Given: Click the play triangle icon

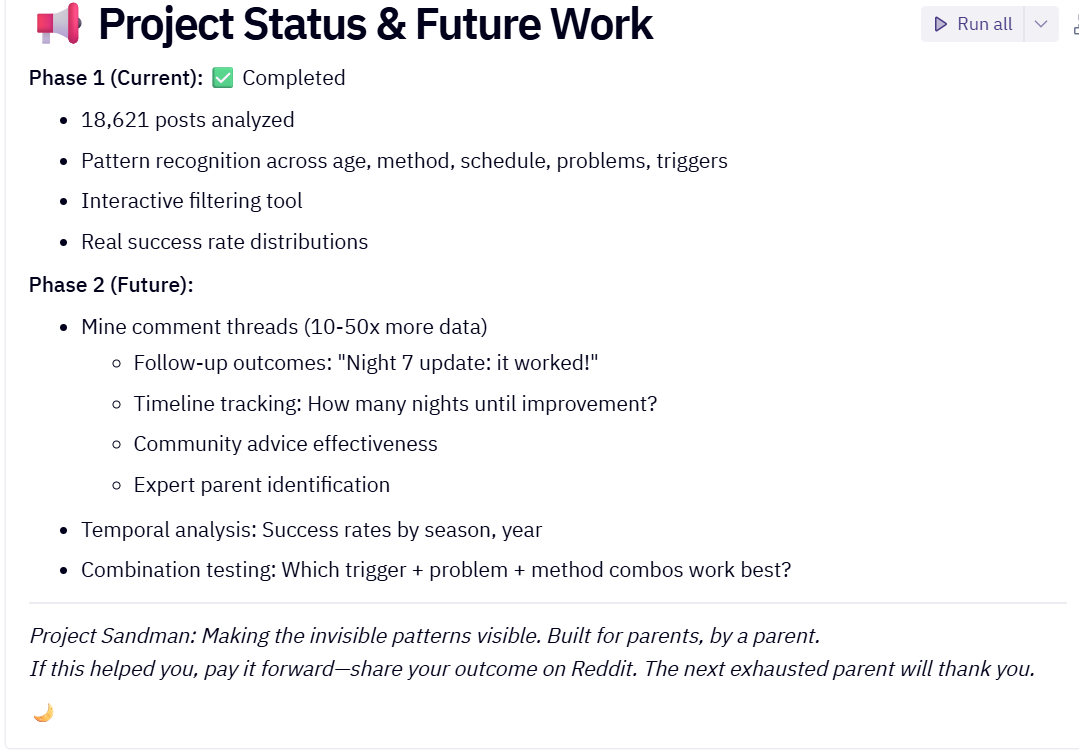Looking at the screenshot, I should [x=940, y=24].
